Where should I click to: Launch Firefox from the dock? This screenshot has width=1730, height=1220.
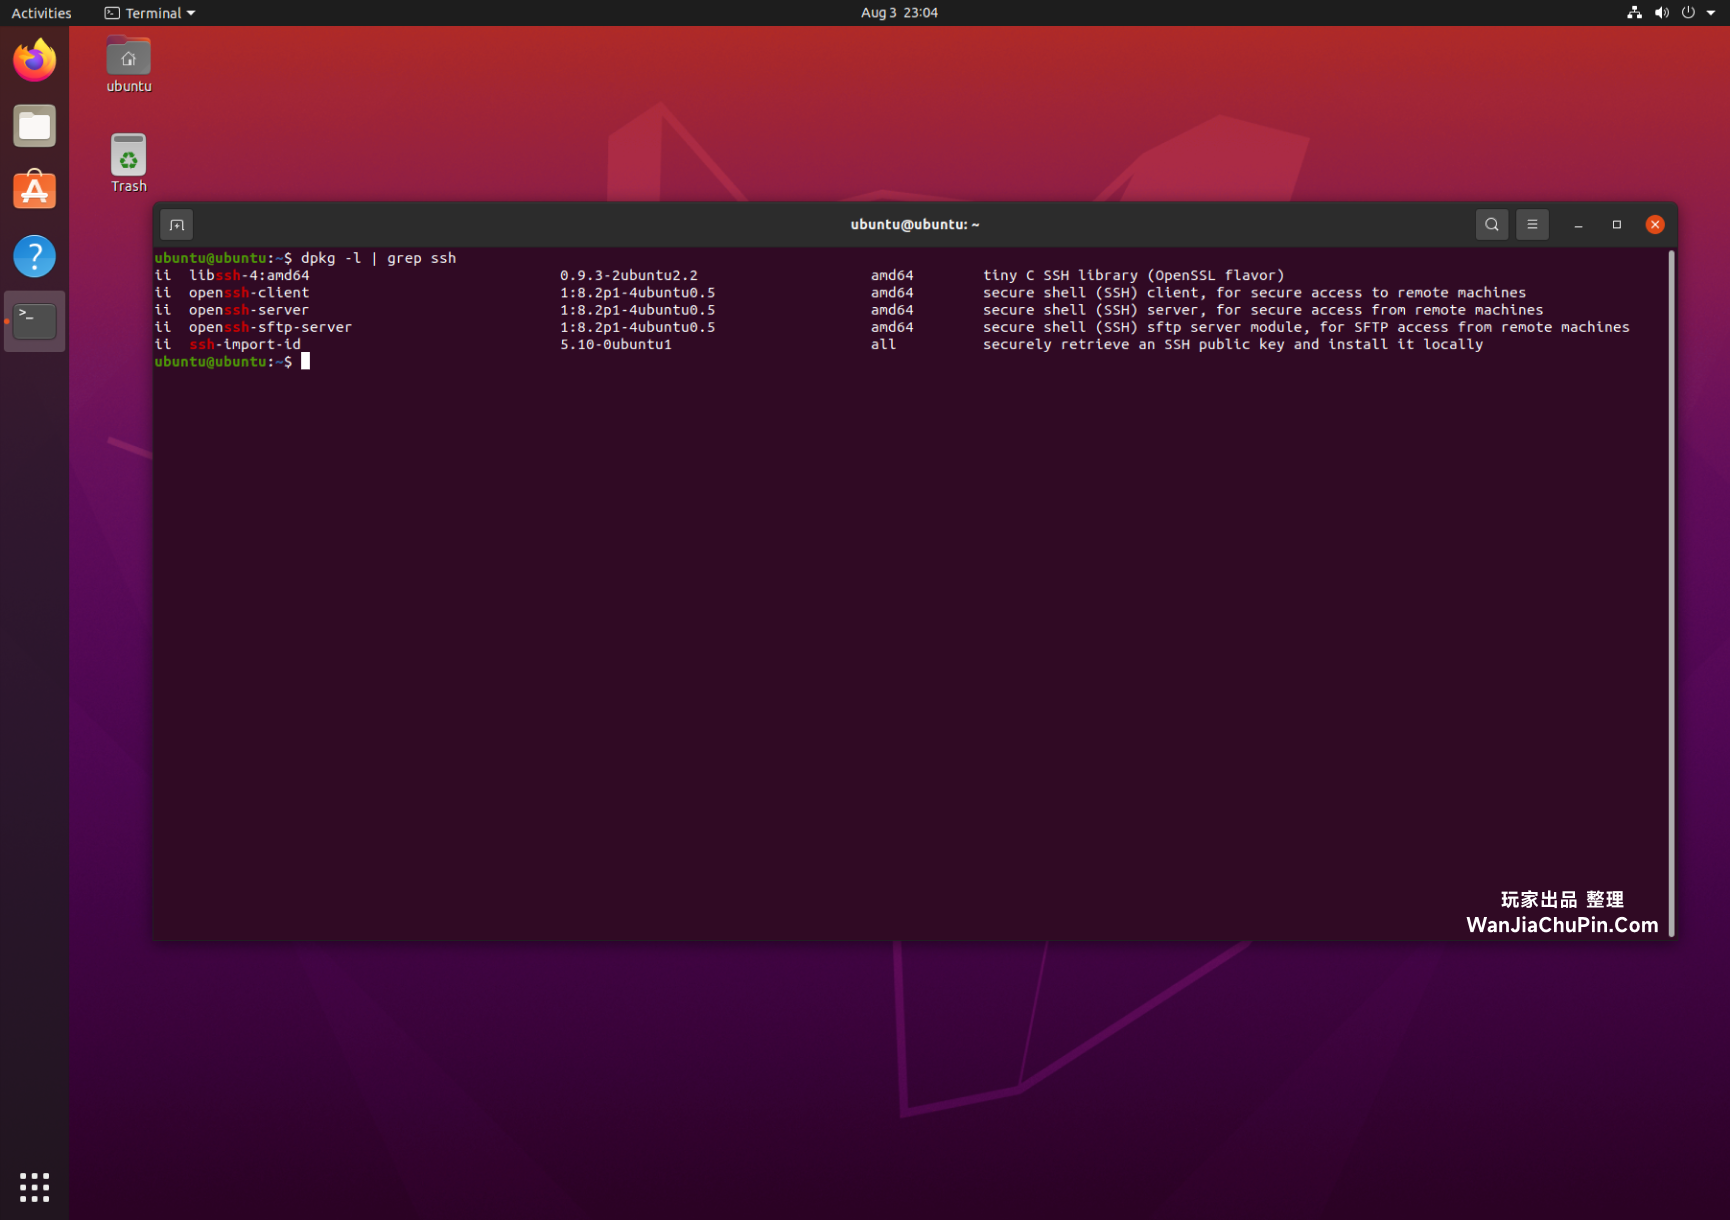point(34,60)
